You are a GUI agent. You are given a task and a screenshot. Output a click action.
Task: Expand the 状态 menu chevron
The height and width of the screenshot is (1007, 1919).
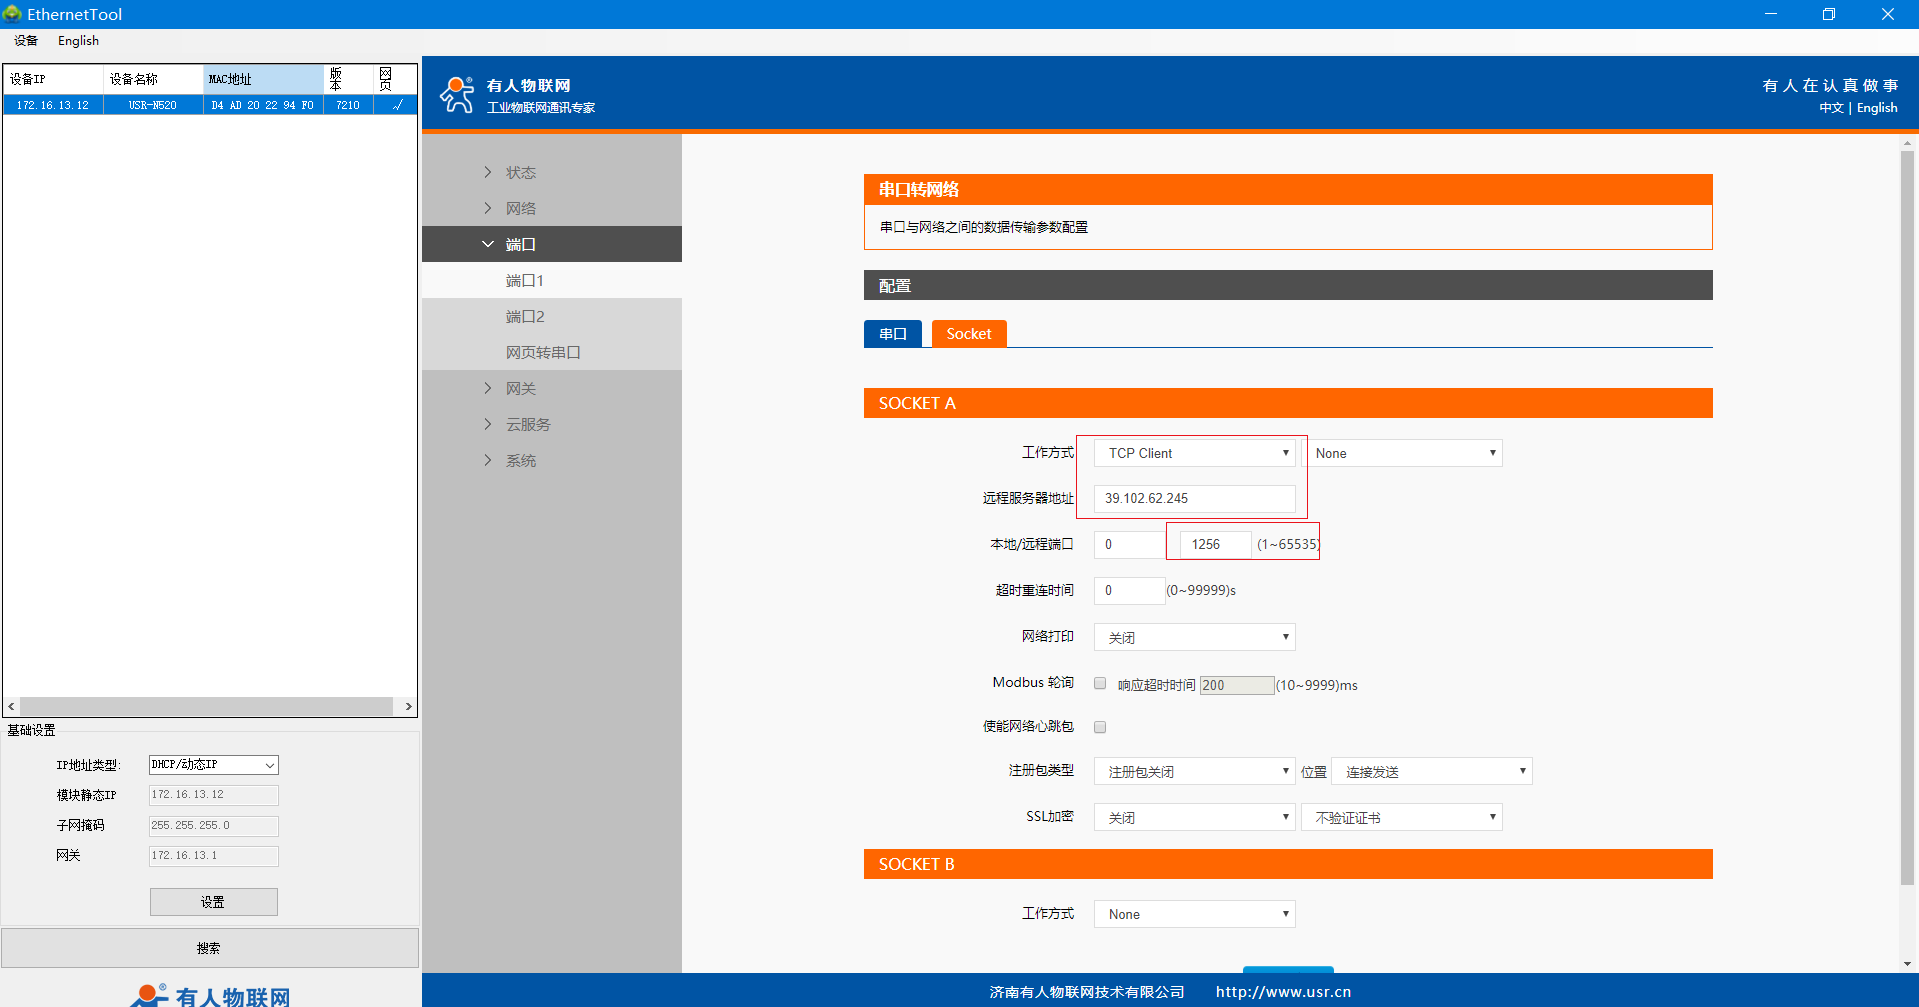click(x=488, y=172)
